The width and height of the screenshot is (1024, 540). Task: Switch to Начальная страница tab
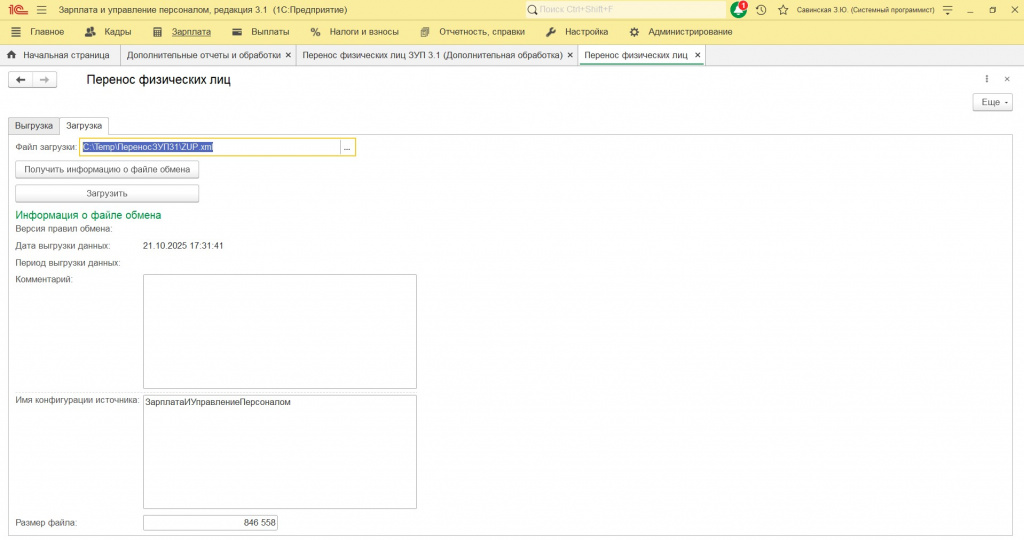pos(59,55)
